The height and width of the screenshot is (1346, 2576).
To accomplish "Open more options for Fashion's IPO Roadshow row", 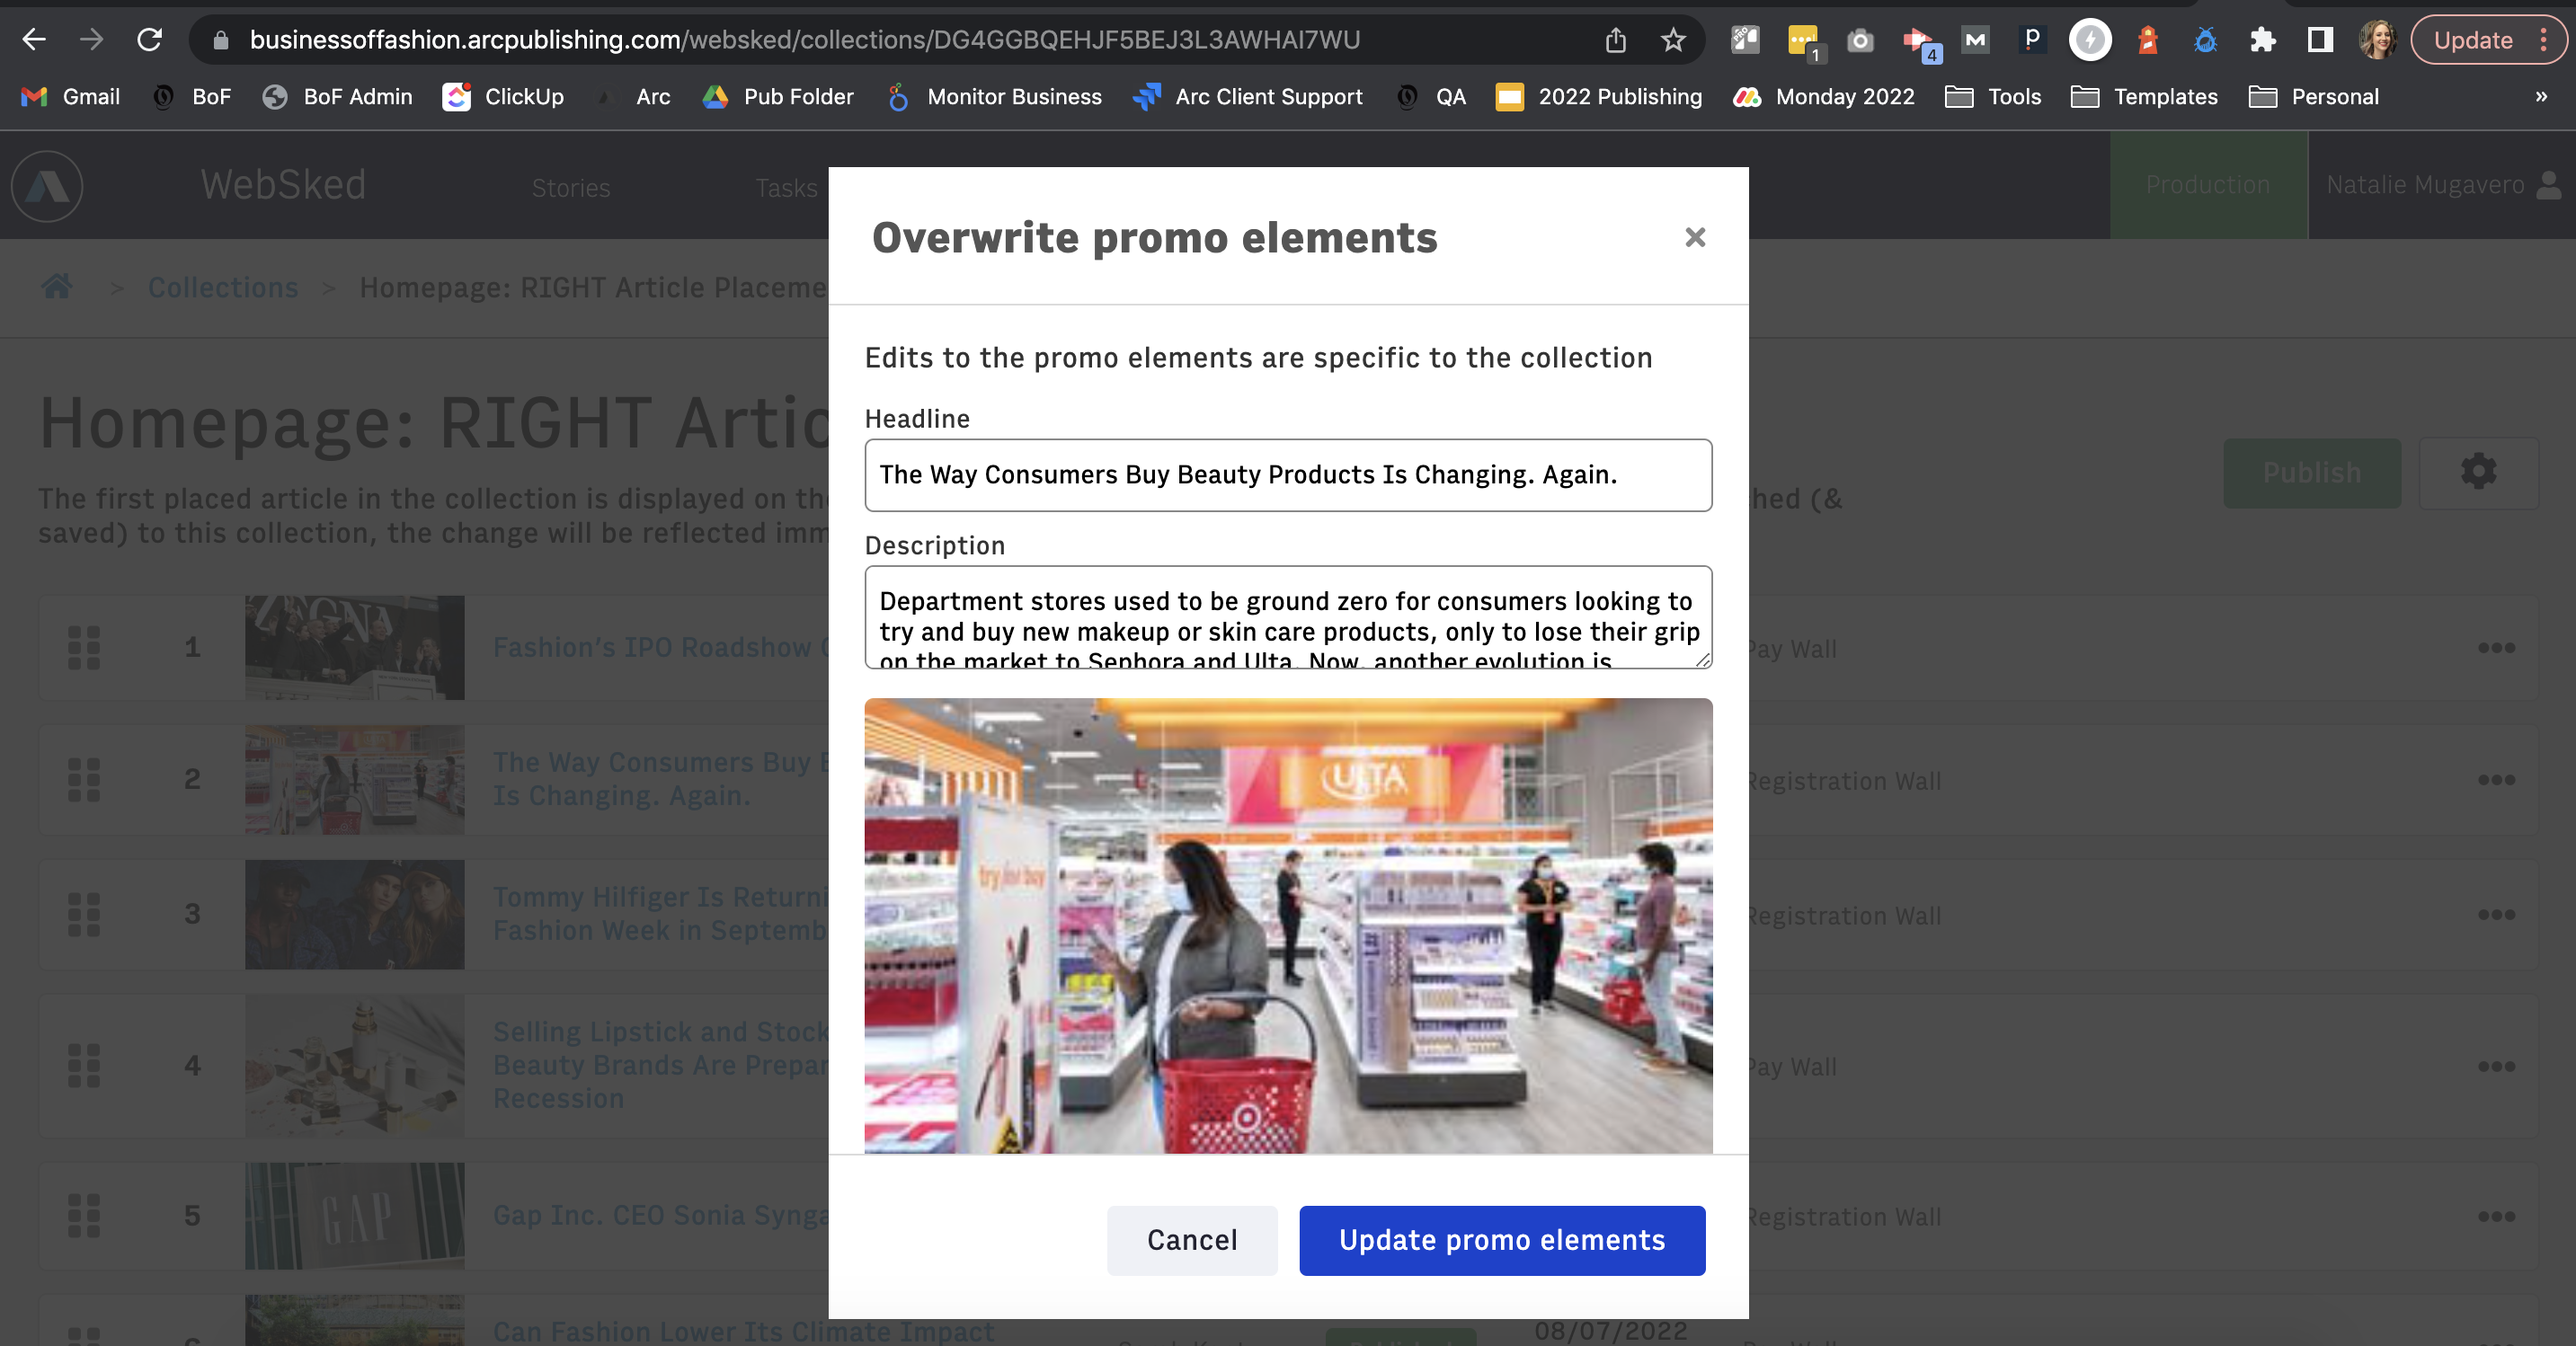I will (2496, 647).
